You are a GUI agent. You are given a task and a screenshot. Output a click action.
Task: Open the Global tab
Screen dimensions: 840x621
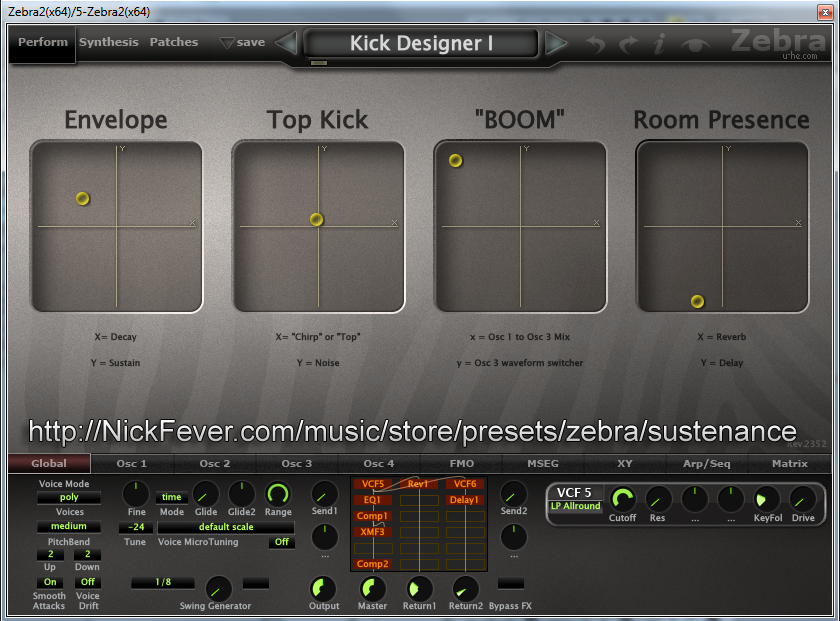(49, 463)
